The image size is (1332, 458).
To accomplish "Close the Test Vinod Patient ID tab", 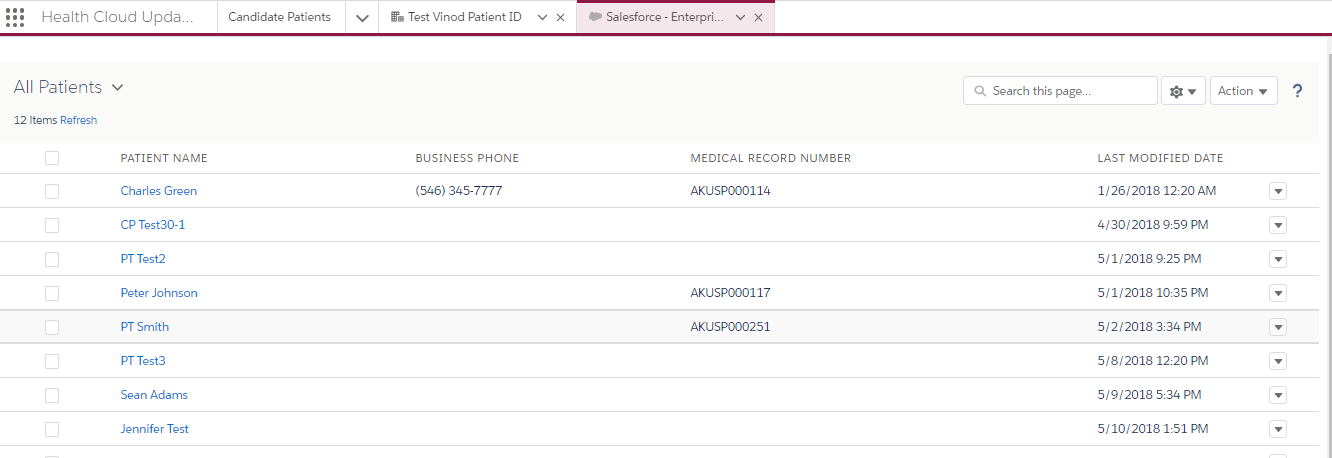I will point(560,18).
